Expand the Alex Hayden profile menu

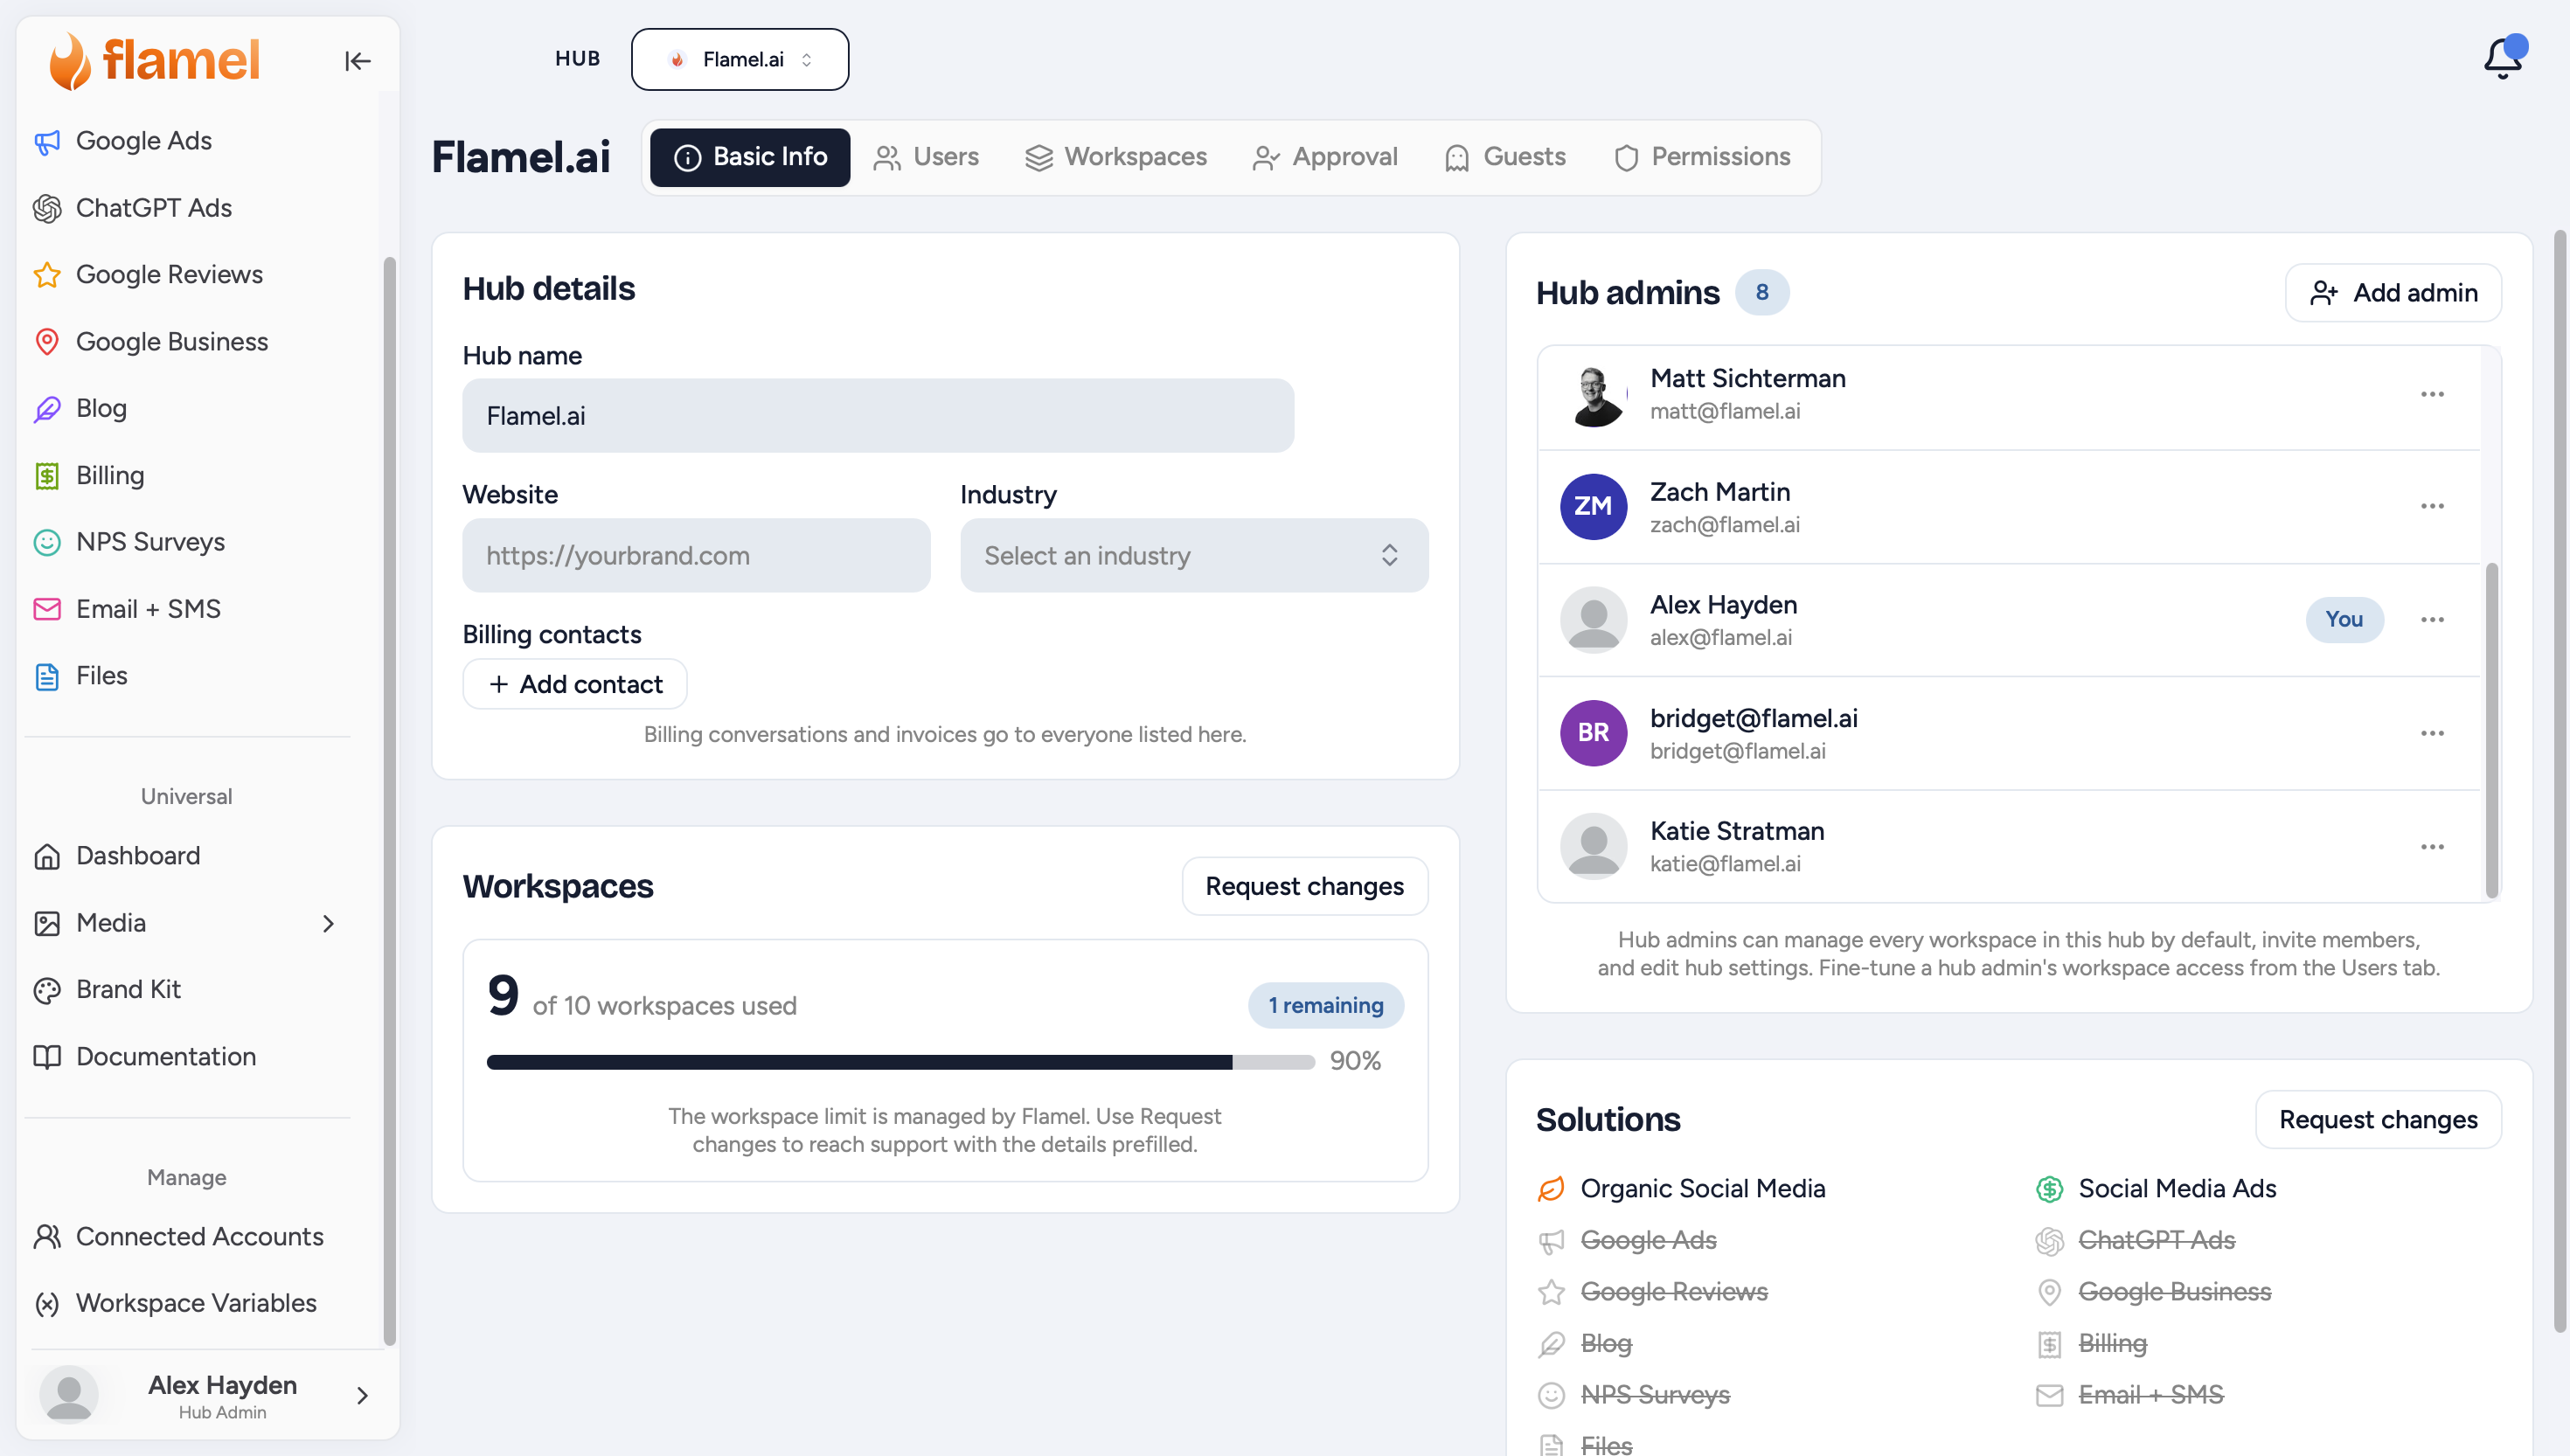[362, 1395]
